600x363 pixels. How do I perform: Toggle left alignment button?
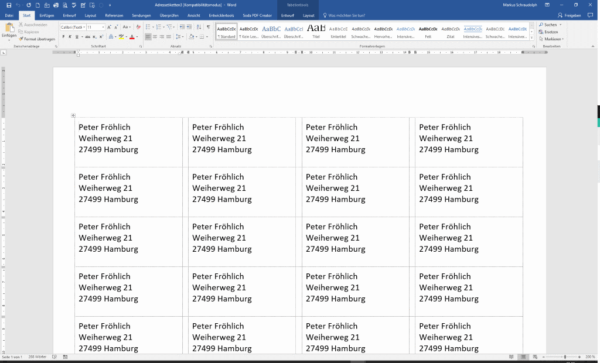click(x=148, y=37)
